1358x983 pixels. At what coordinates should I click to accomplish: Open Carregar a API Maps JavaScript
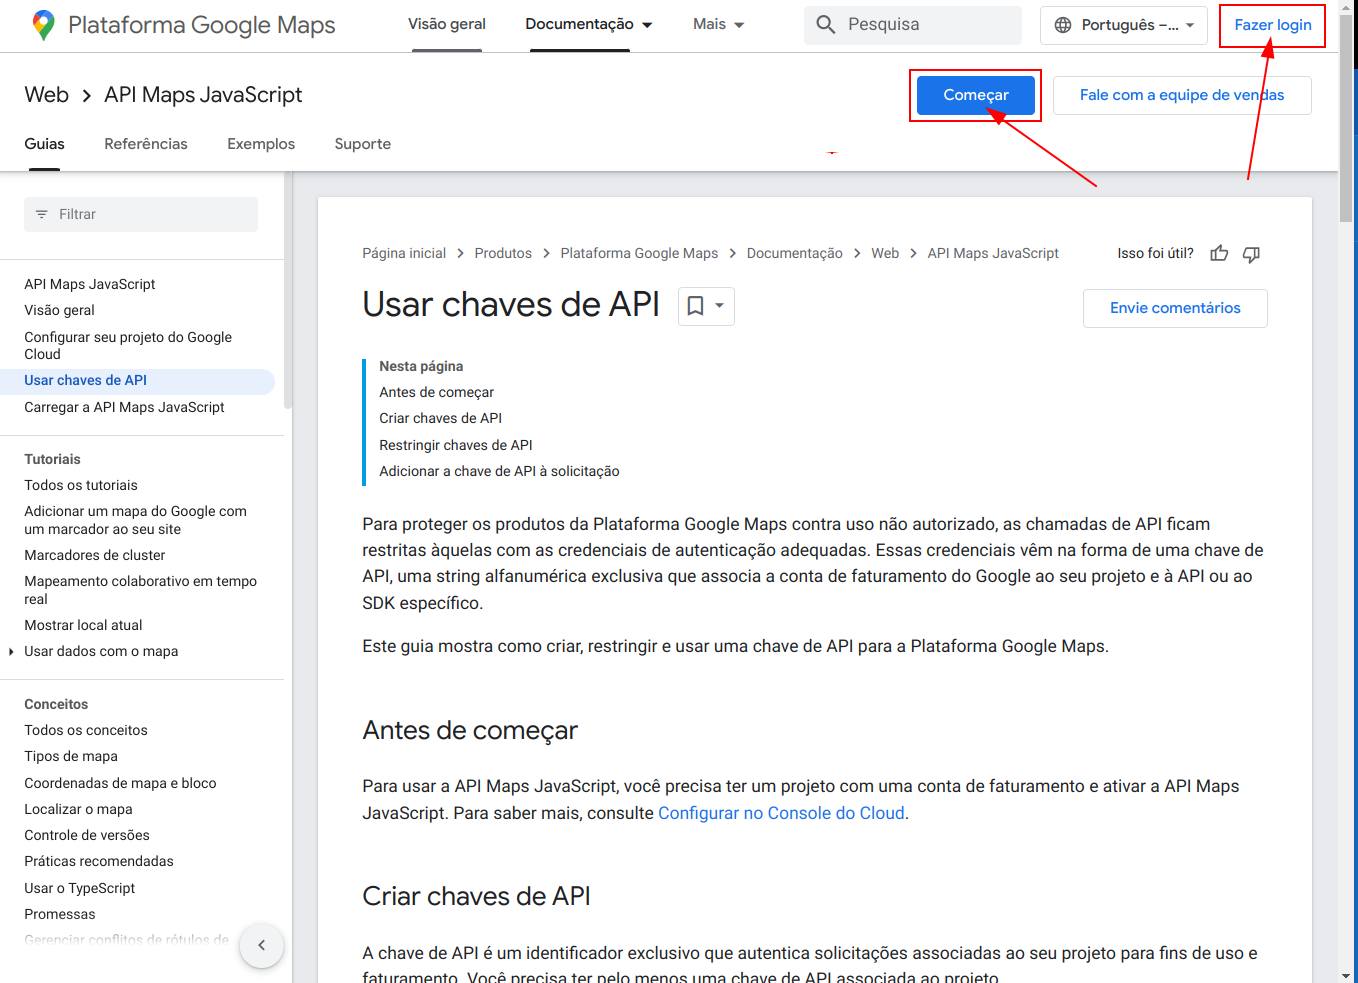point(125,407)
